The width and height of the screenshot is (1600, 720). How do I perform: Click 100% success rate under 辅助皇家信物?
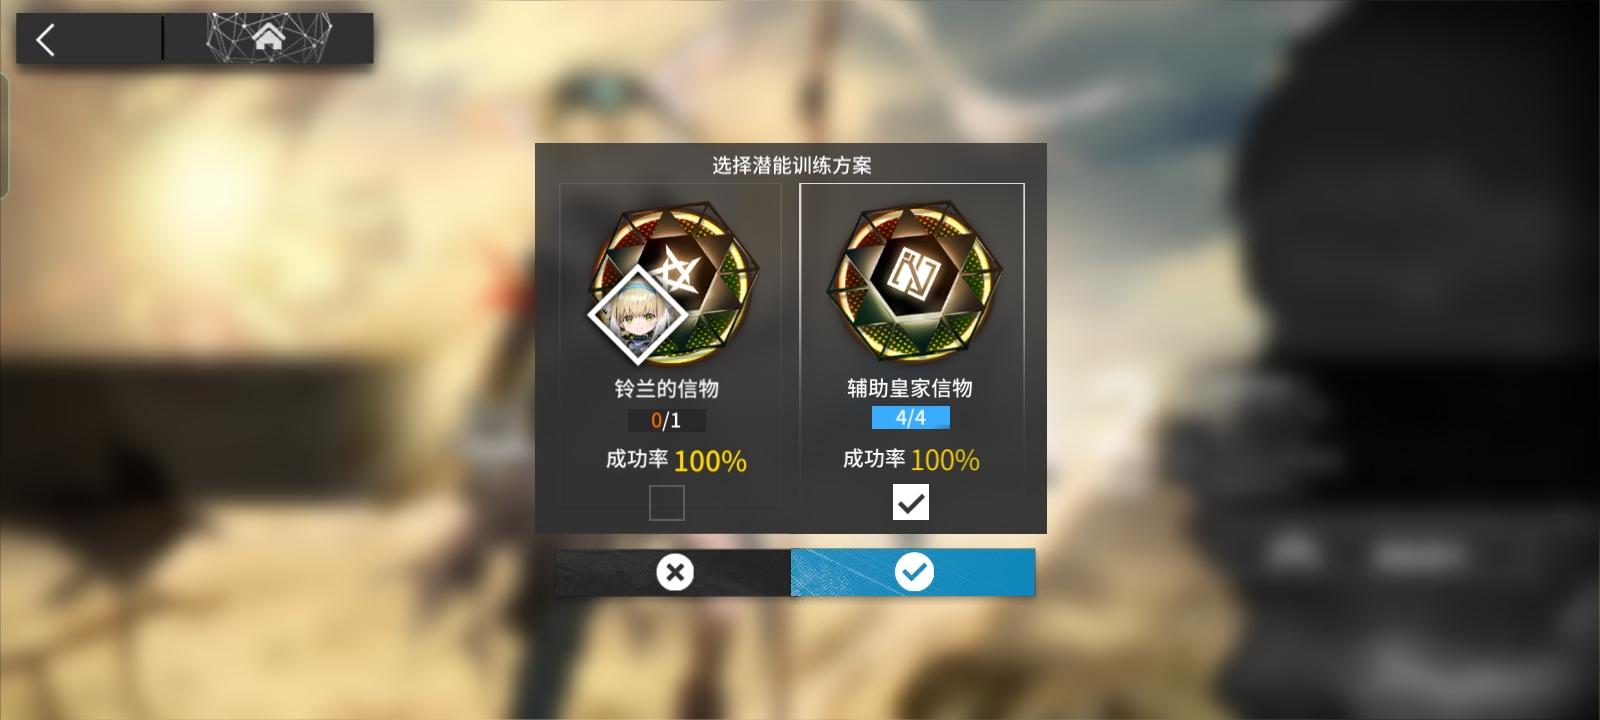pos(945,460)
